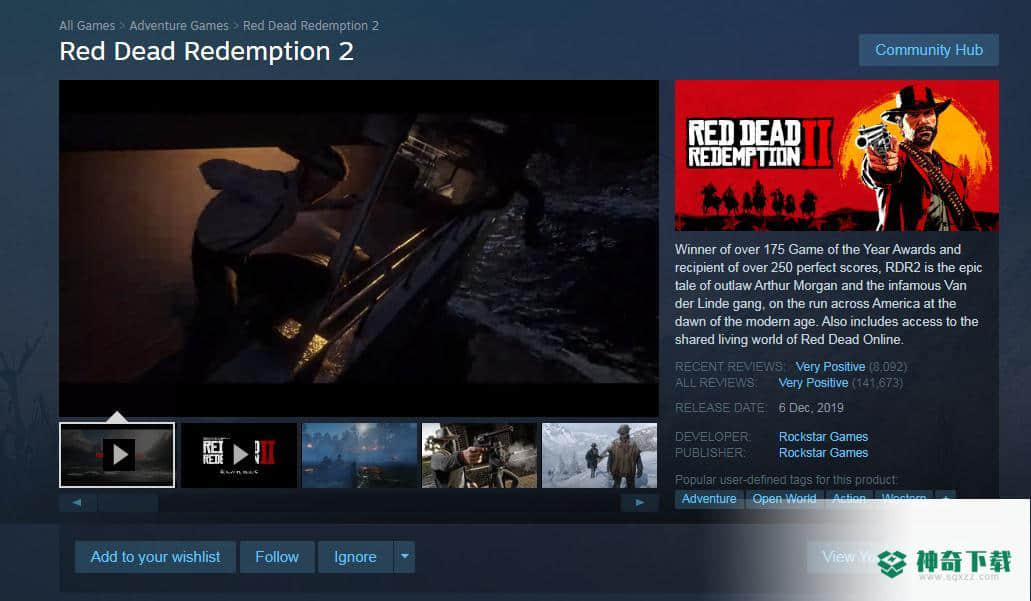Click the main video player area
1031x601 pixels.
click(x=359, y=248)
